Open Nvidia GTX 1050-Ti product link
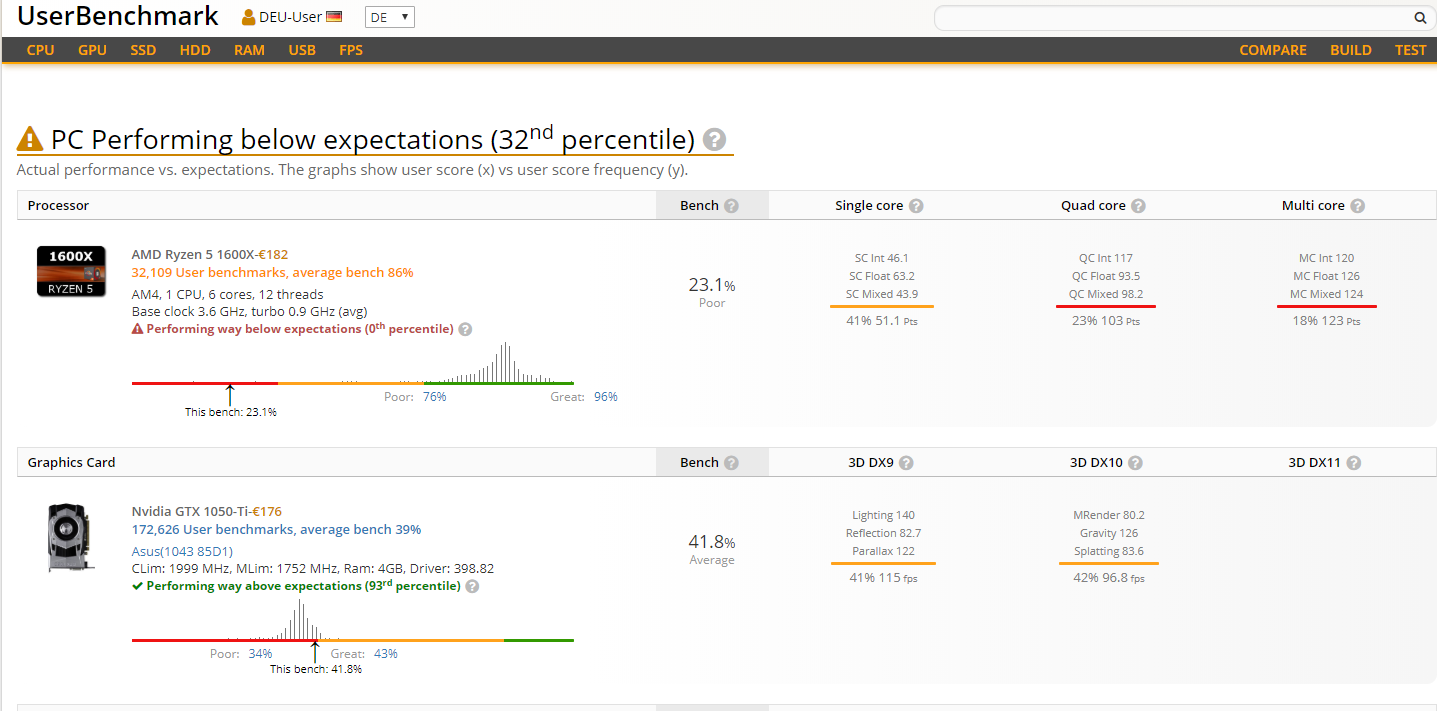 point(189,512)
